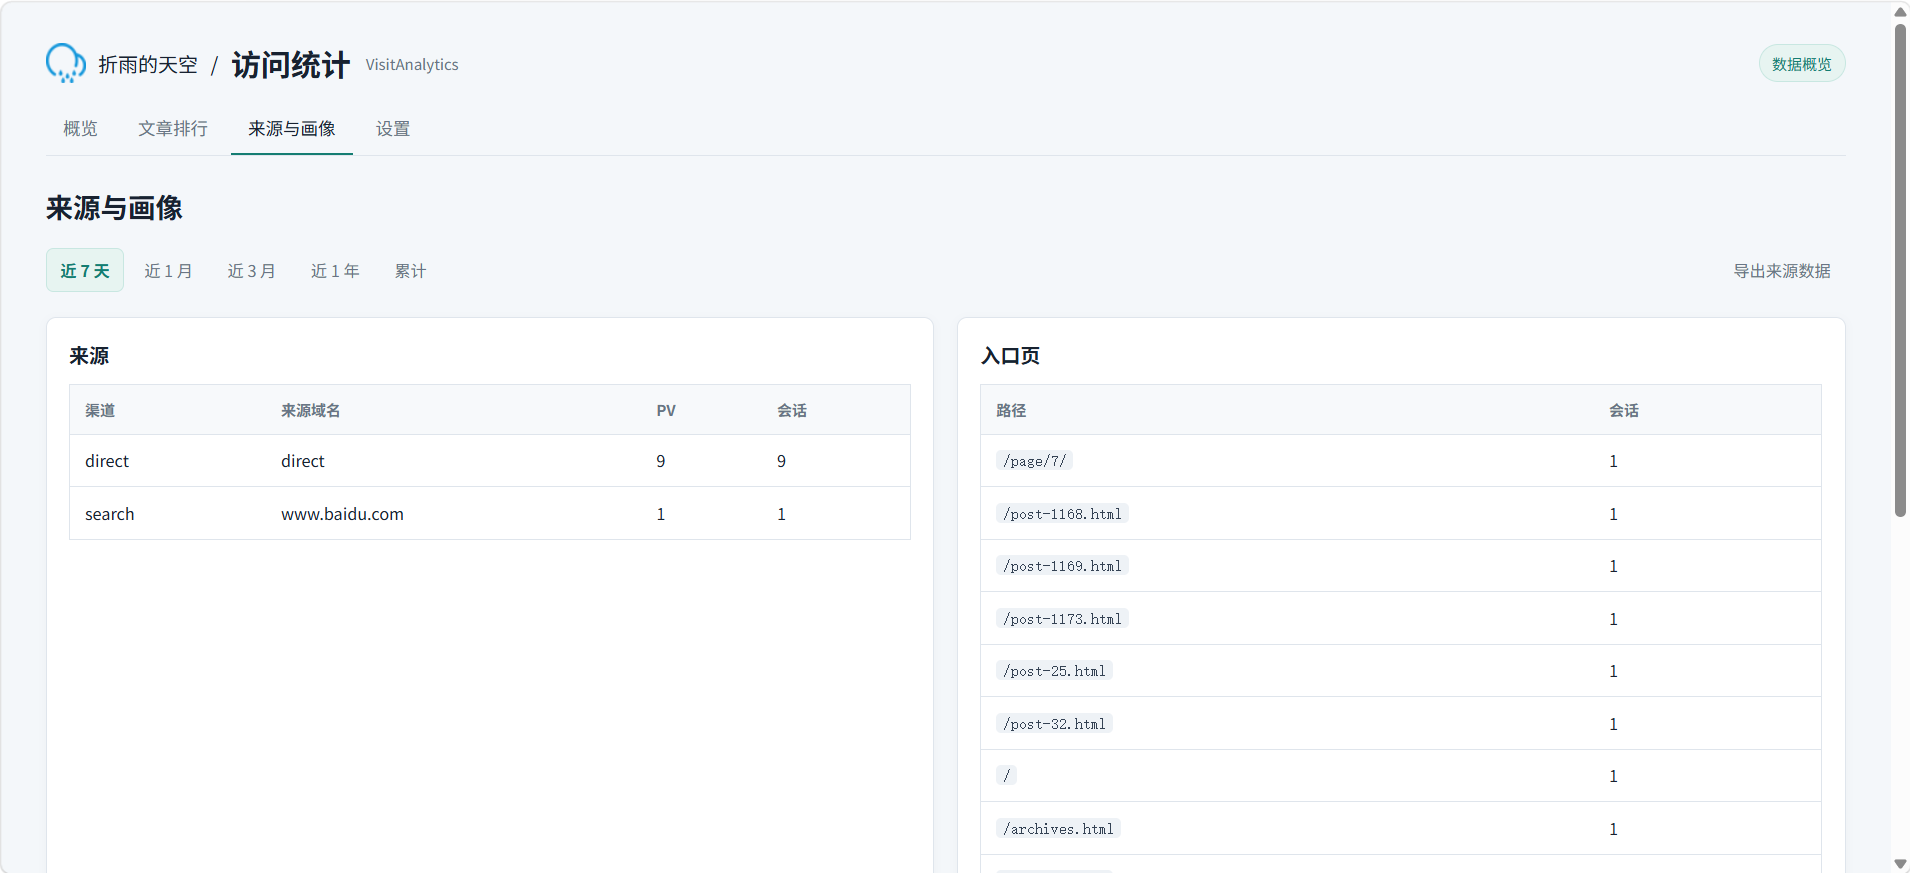
Task: Click the rain cloud logo icon
Action: [66, 63]
